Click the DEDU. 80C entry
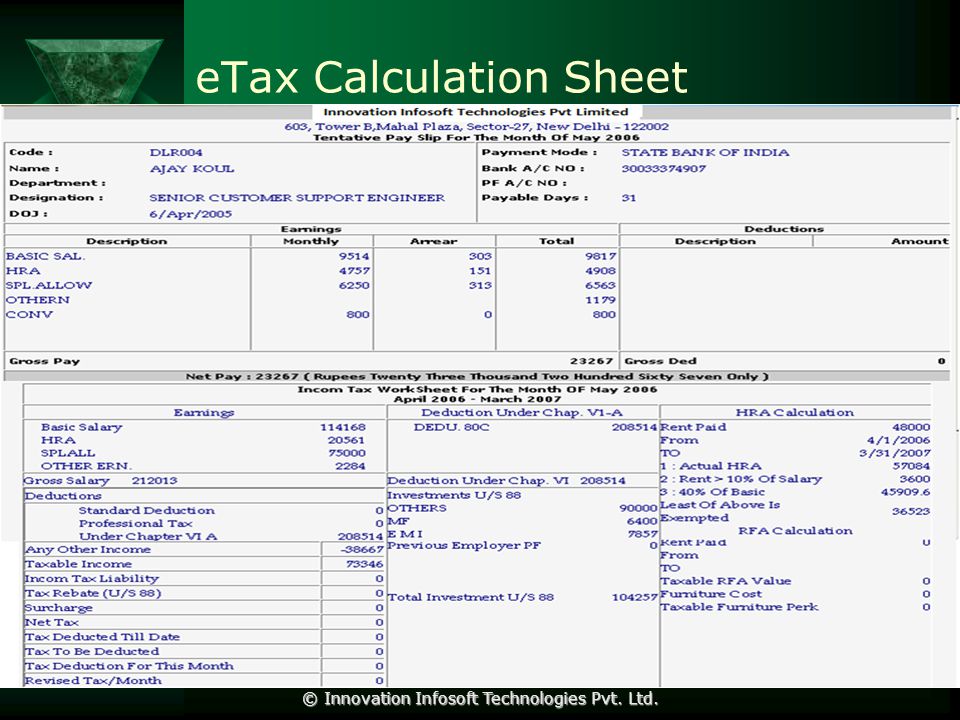Image resolution: width=960 pixels, height=720 pixels. tap(451, 427)
